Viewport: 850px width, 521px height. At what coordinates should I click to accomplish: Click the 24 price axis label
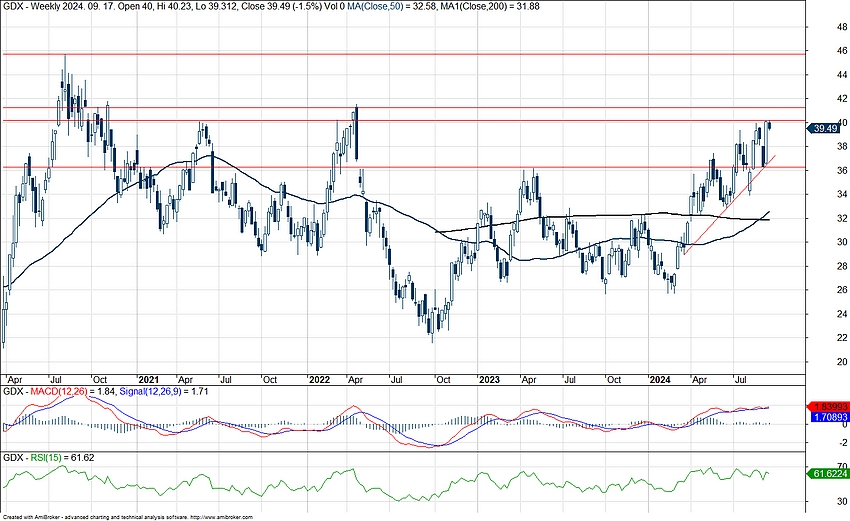[842, 314]
